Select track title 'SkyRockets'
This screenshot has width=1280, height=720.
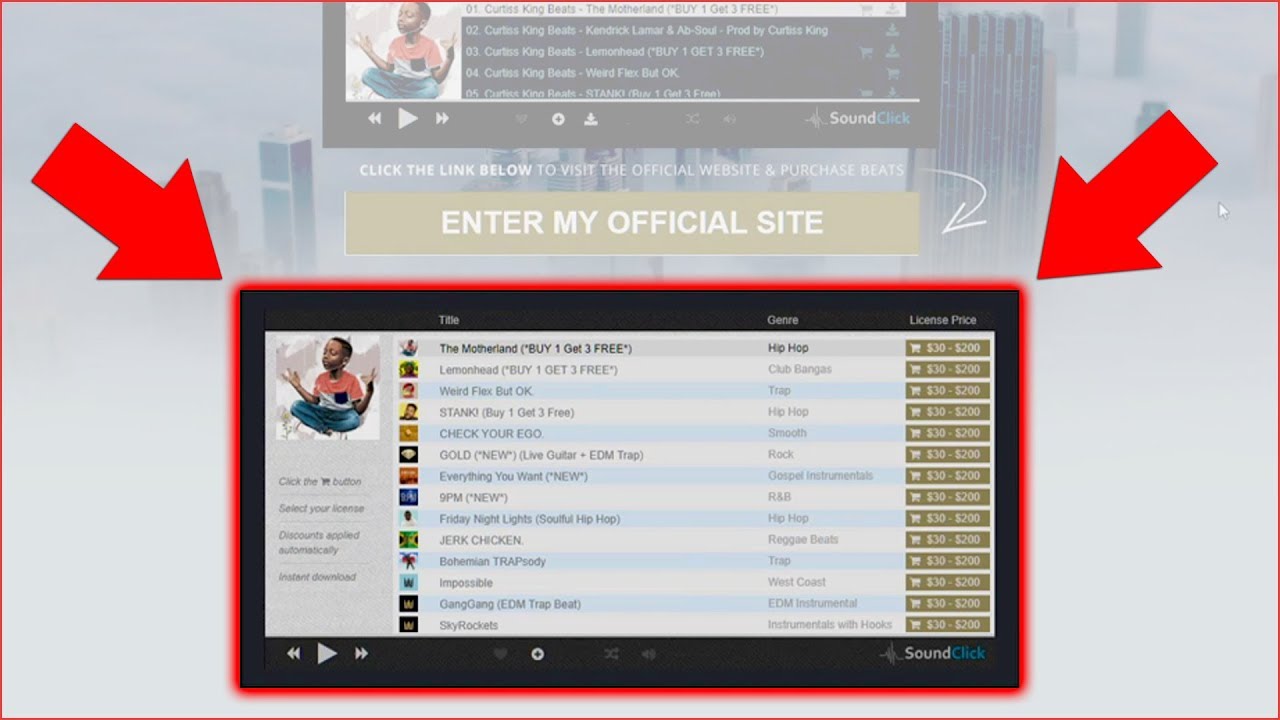point(468,625)
